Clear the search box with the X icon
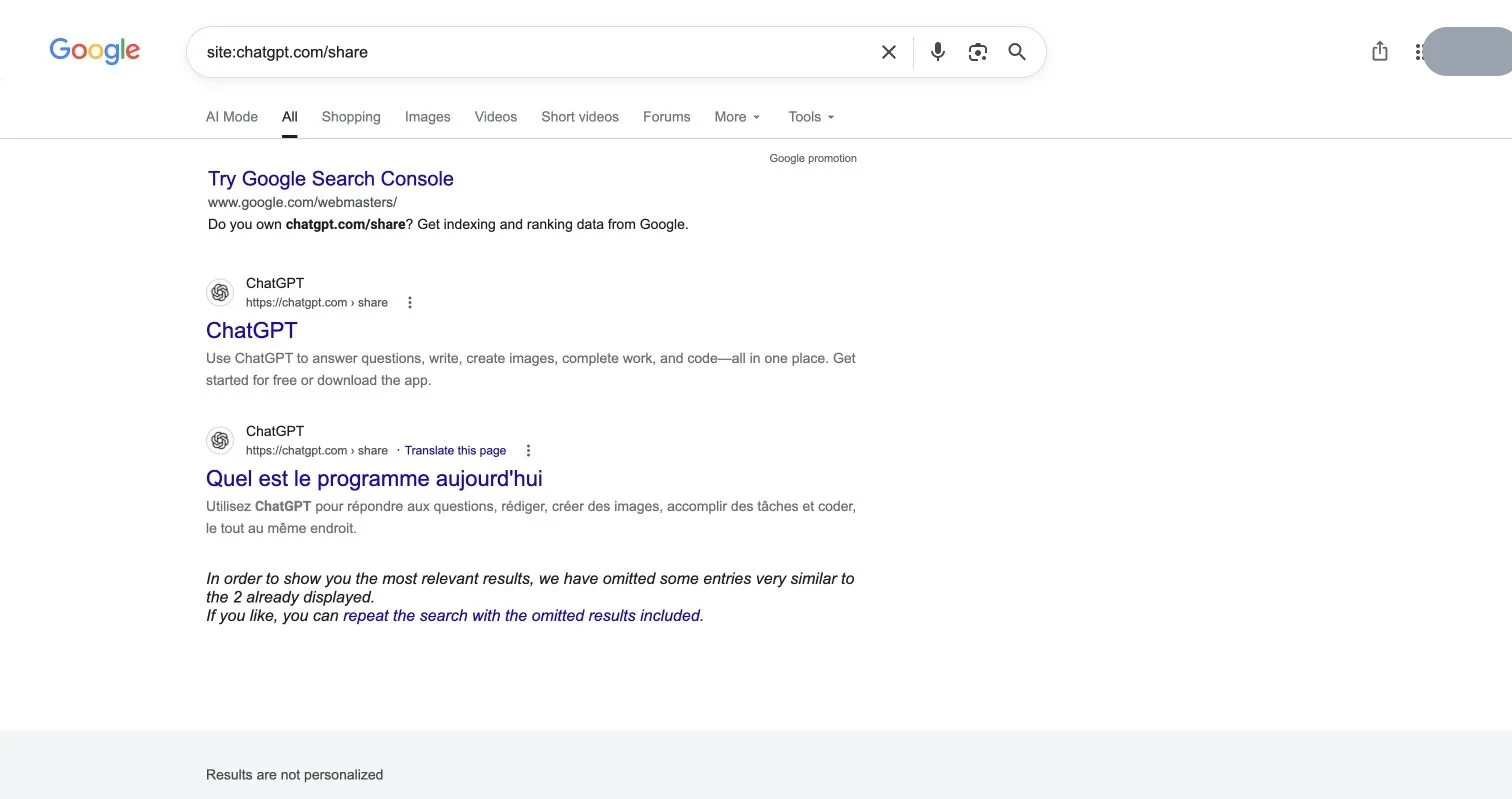The width and height of the screenshot is (1512, 799). click(x=888, y=52)
